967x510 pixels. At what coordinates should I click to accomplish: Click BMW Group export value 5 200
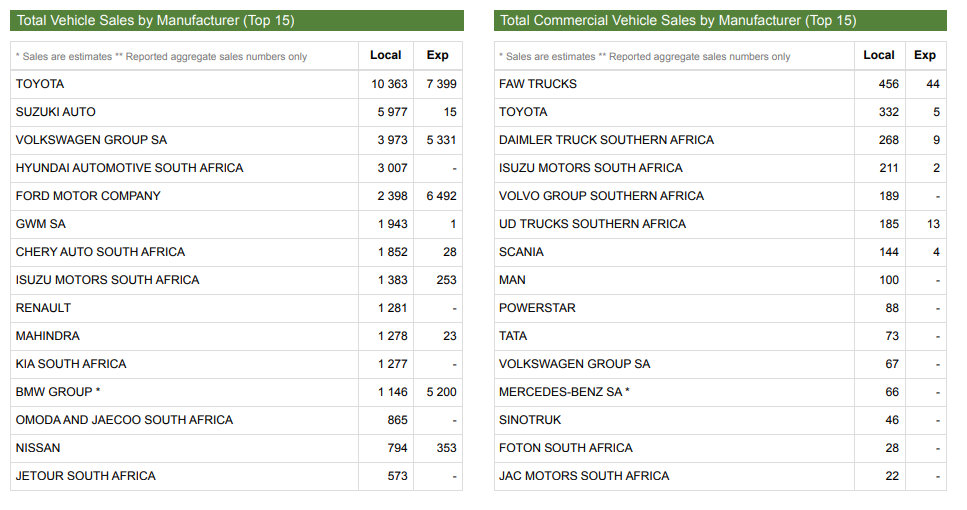click(442, 392)
